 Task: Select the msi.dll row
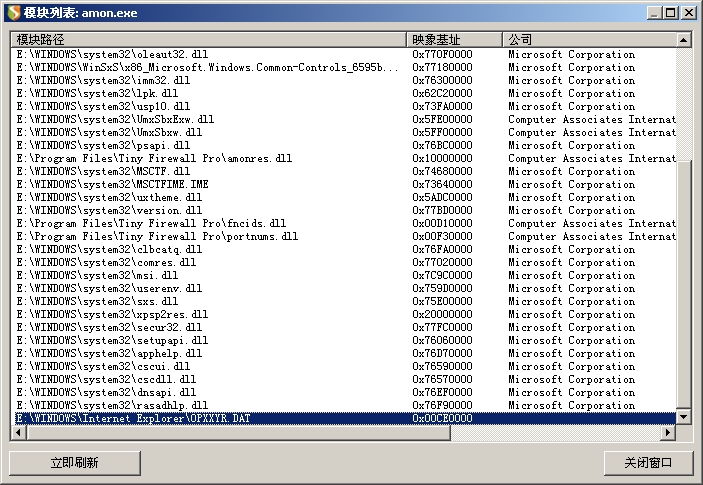pos(344,275)
